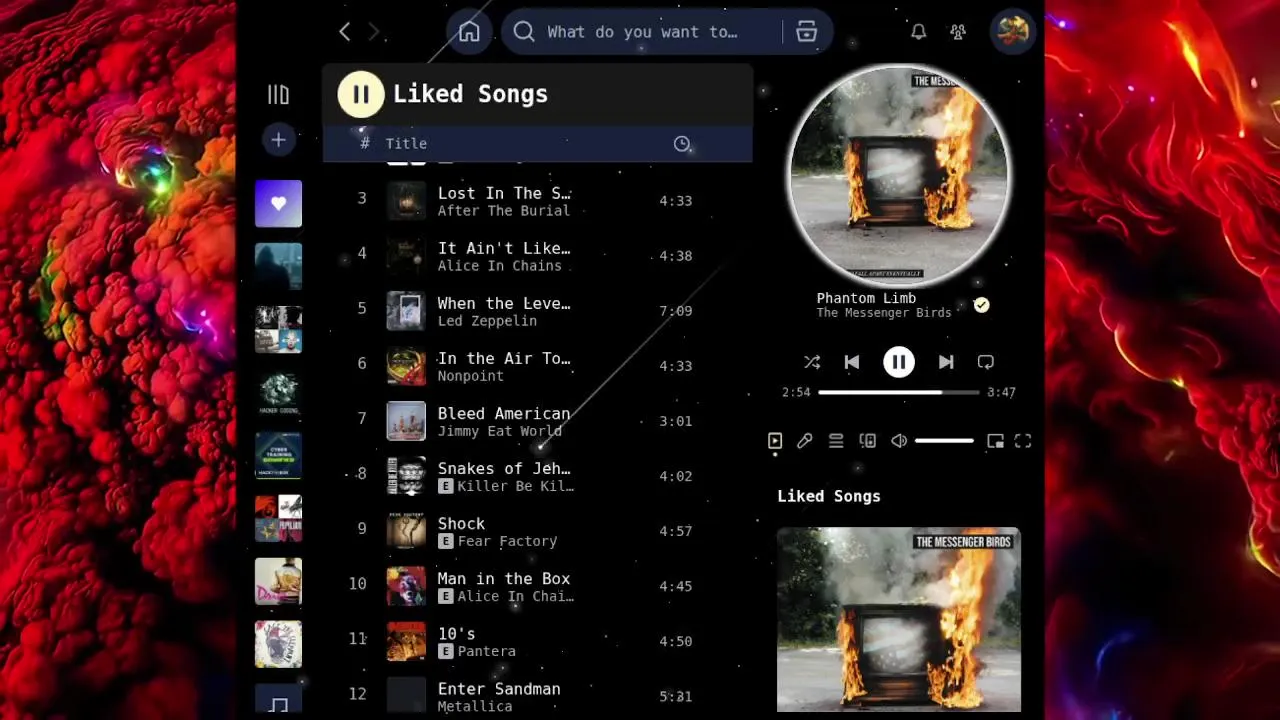Open the miniplayer
Viewport: 1280px width, 720px height.
click(995, 441)
